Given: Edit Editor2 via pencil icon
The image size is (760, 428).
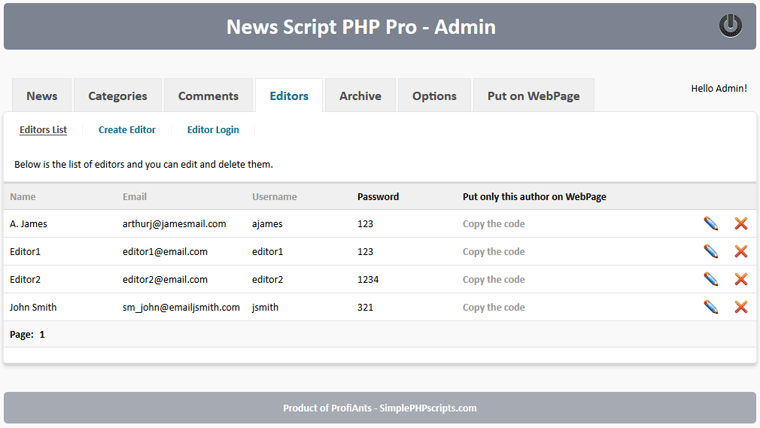Looking at the screenshot, I should click(x=711, y=279).
